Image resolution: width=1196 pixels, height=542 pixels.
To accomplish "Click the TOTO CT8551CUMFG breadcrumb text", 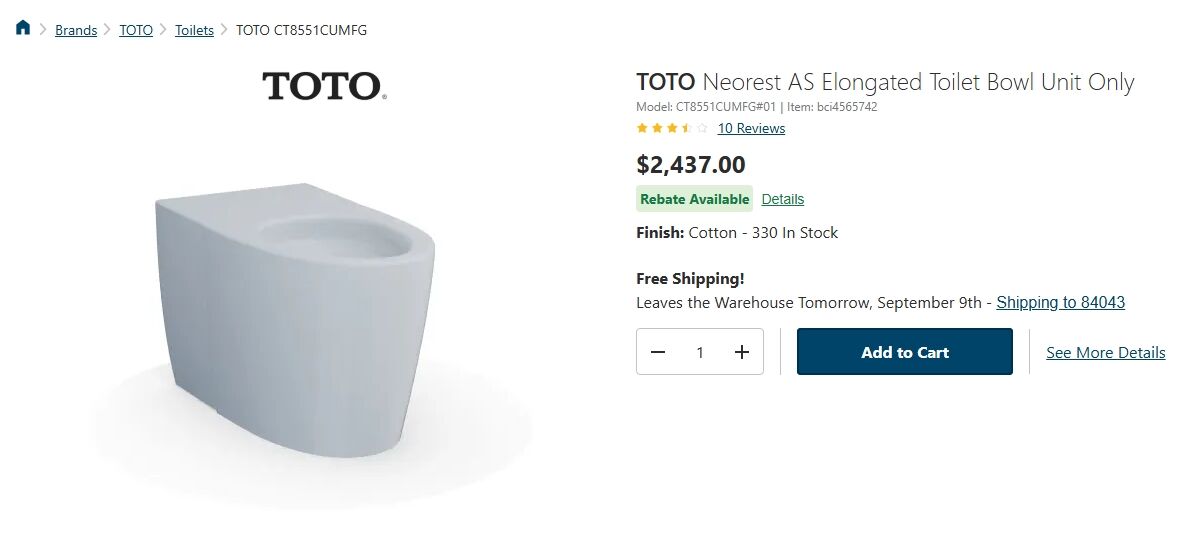I will point(301,30).
